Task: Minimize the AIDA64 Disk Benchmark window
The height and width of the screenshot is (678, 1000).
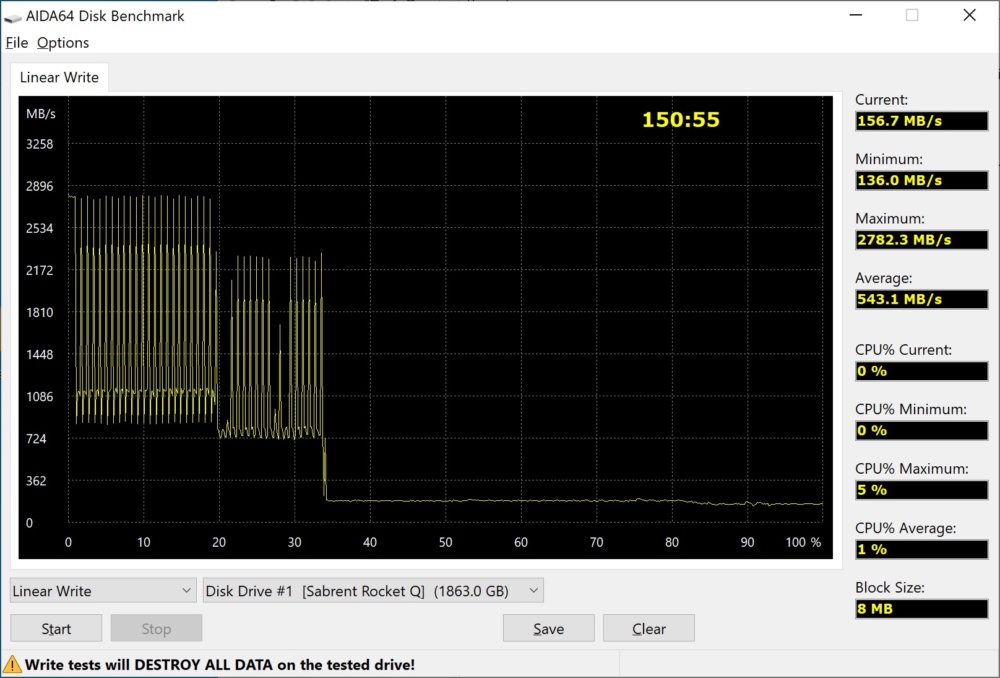Action: pos(856,15)
